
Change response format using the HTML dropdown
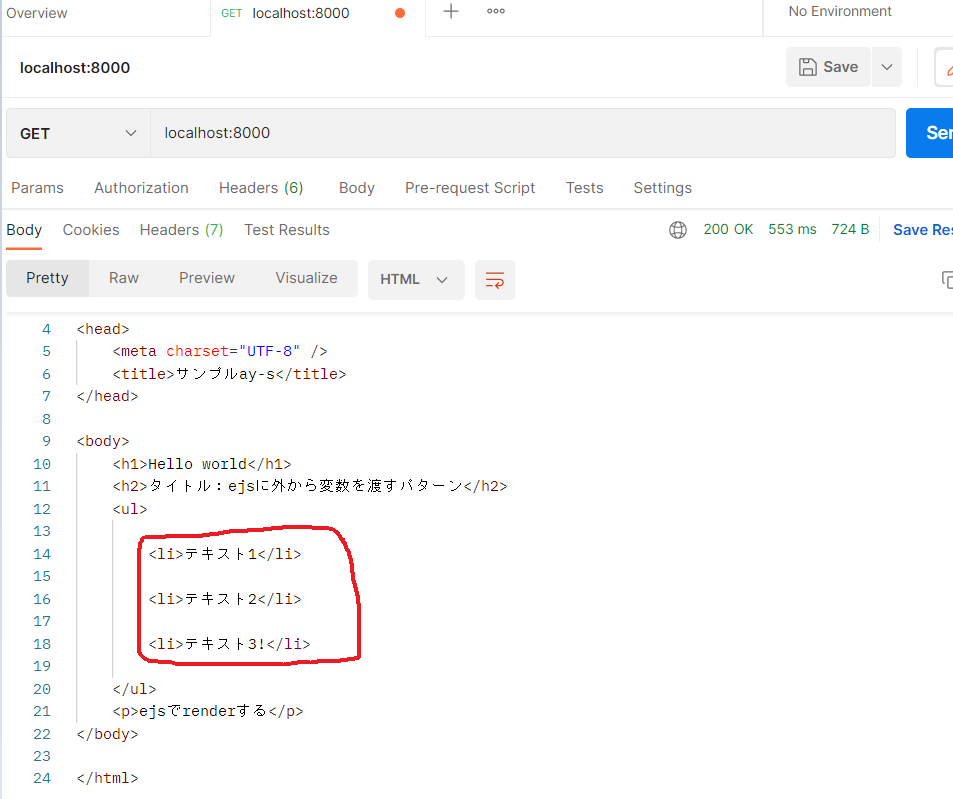point(415,280)
